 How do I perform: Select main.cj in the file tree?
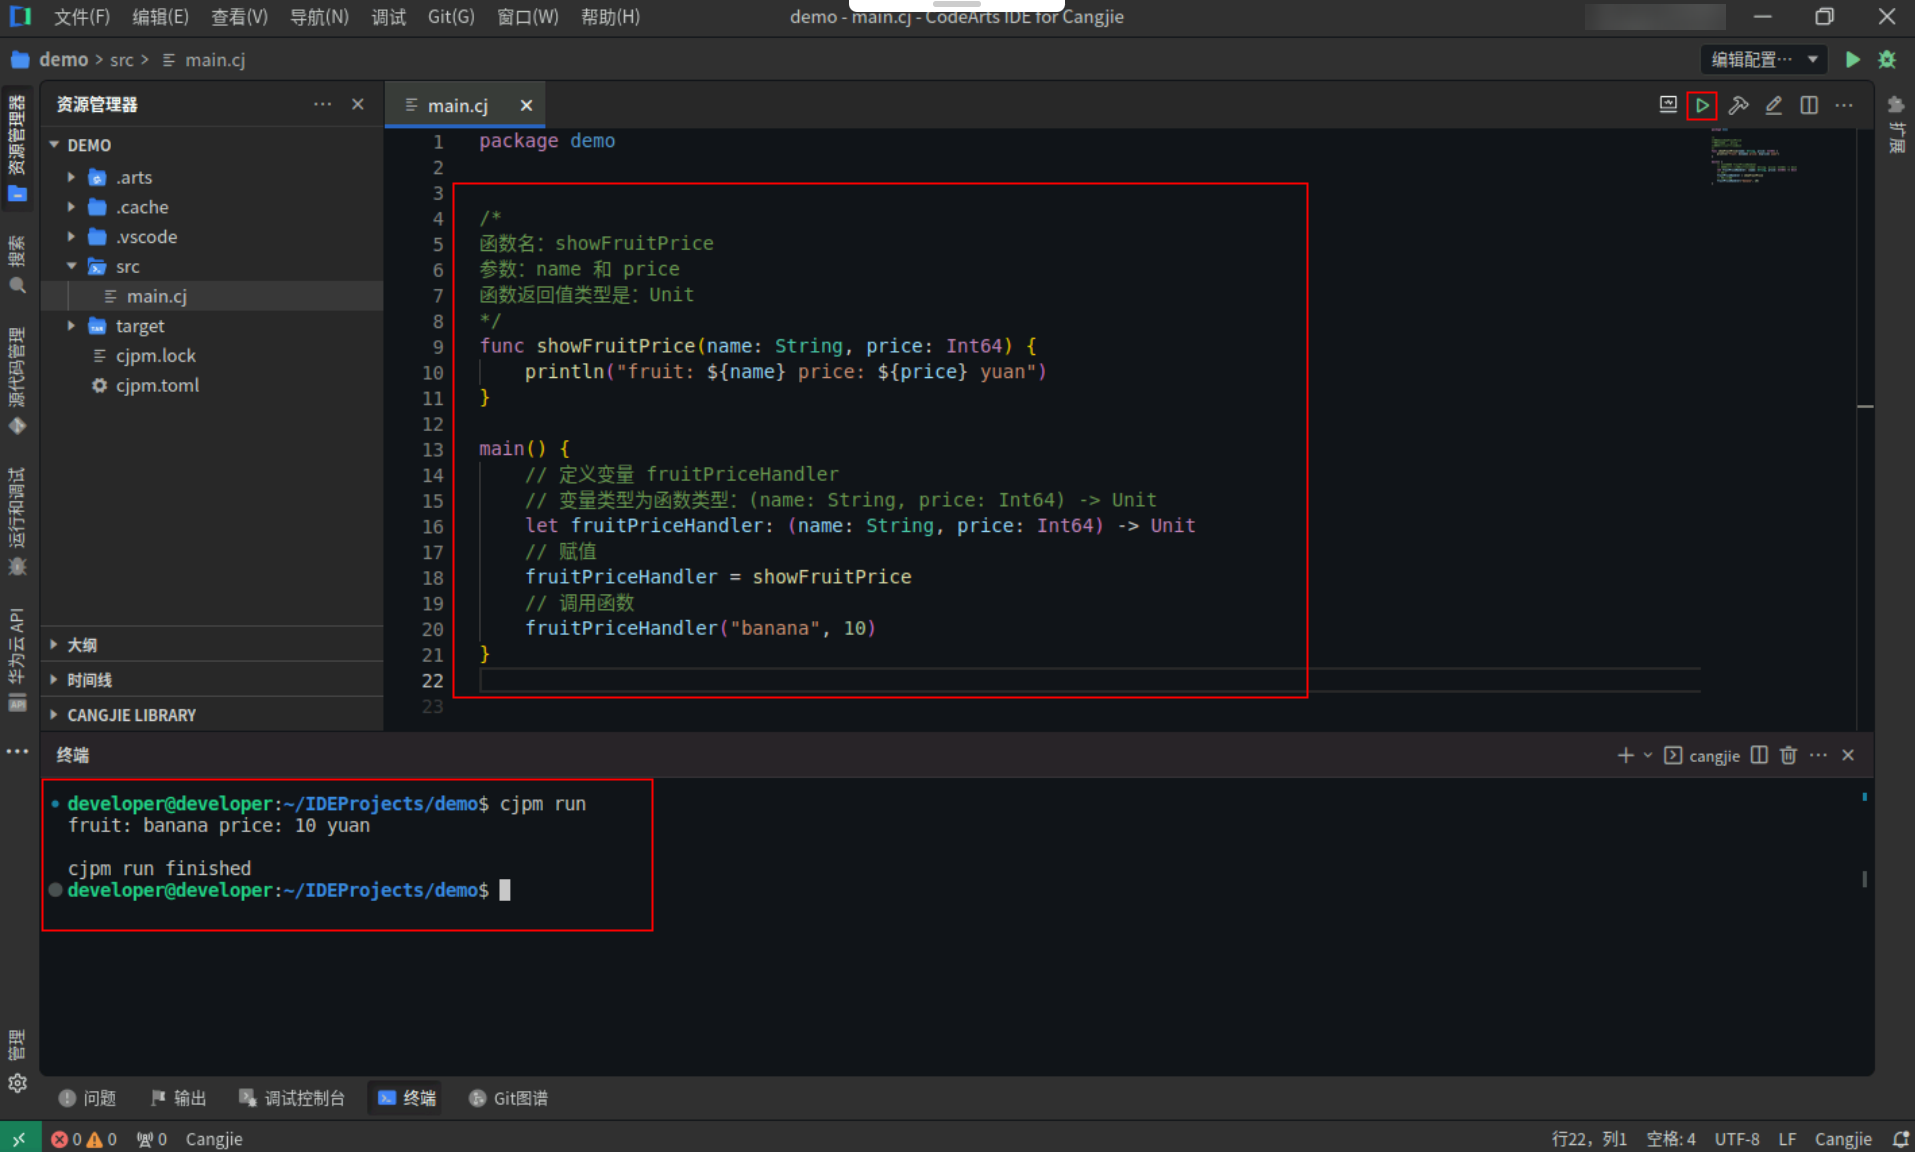[212, 296]
